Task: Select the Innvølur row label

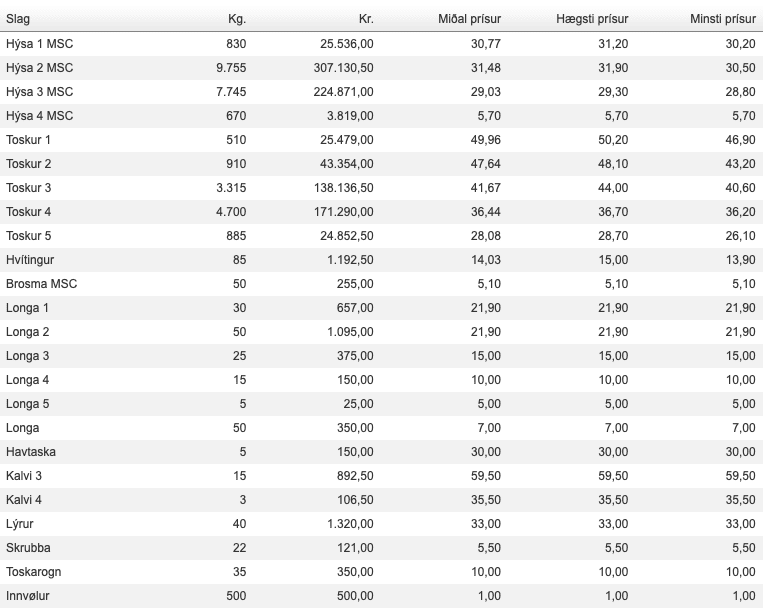Action: [29, 596]
